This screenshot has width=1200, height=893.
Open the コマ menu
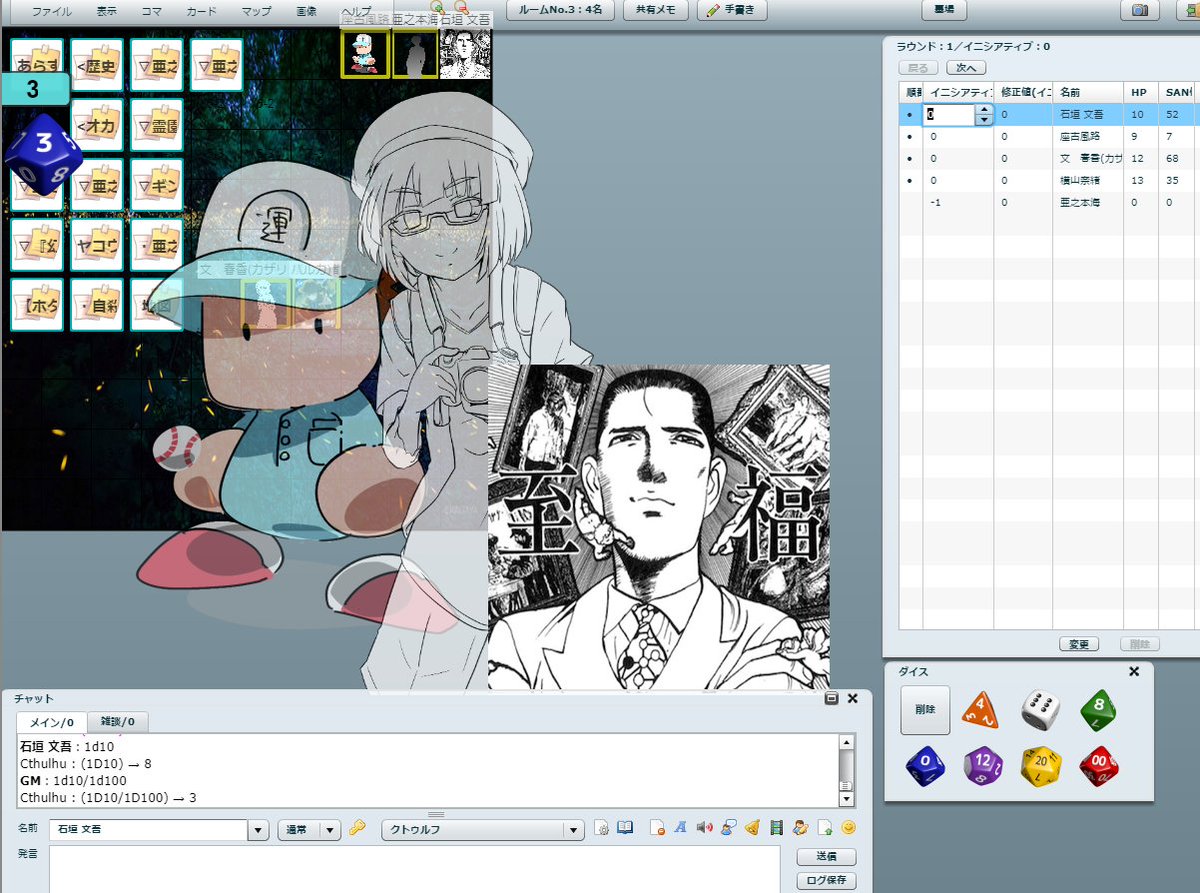click(152, 11)
